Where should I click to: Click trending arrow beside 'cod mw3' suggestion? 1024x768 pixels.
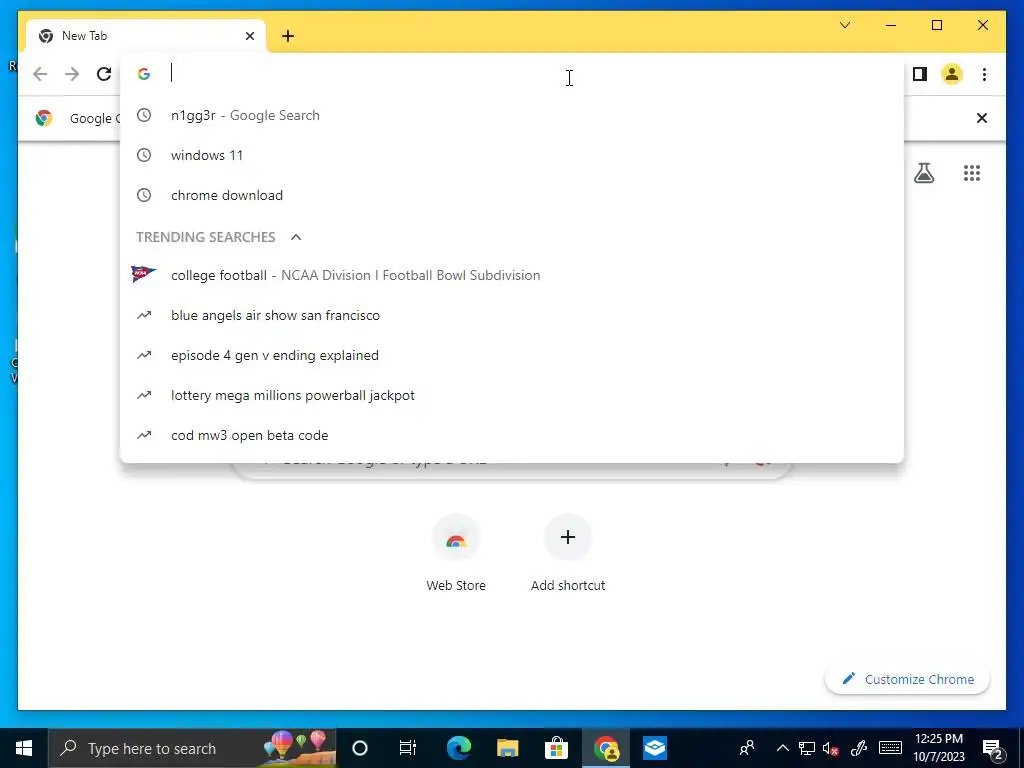tap(144, 435)
